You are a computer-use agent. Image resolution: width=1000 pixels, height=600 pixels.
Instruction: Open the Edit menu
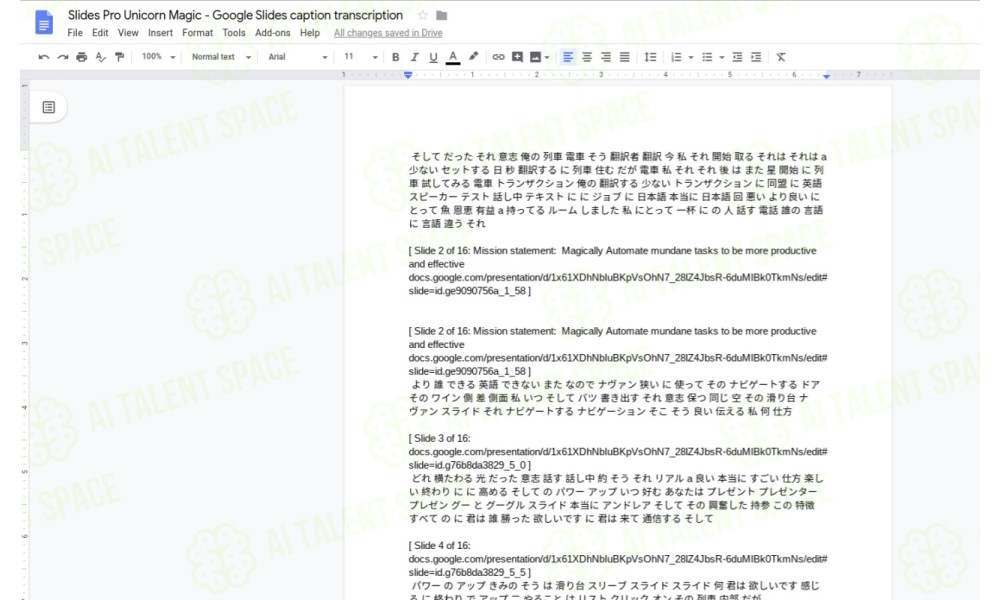point(100,33)
